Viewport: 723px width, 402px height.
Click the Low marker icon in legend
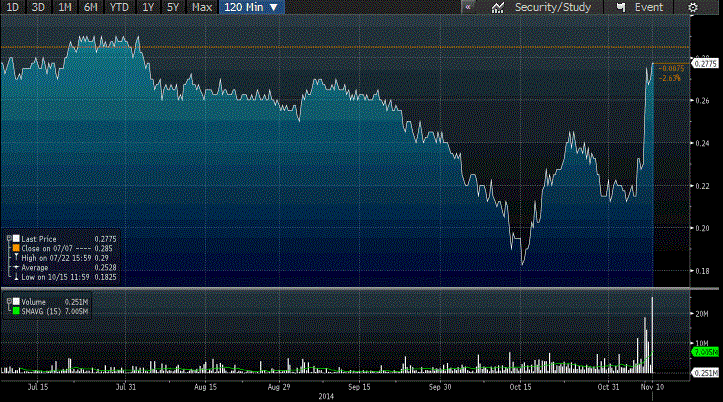[14, 275]
